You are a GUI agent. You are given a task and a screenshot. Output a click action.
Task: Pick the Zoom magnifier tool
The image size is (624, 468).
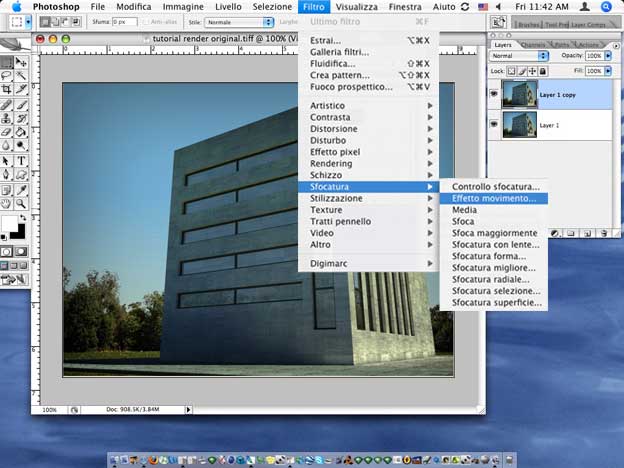pyautogui.click(x=21, y=202)
